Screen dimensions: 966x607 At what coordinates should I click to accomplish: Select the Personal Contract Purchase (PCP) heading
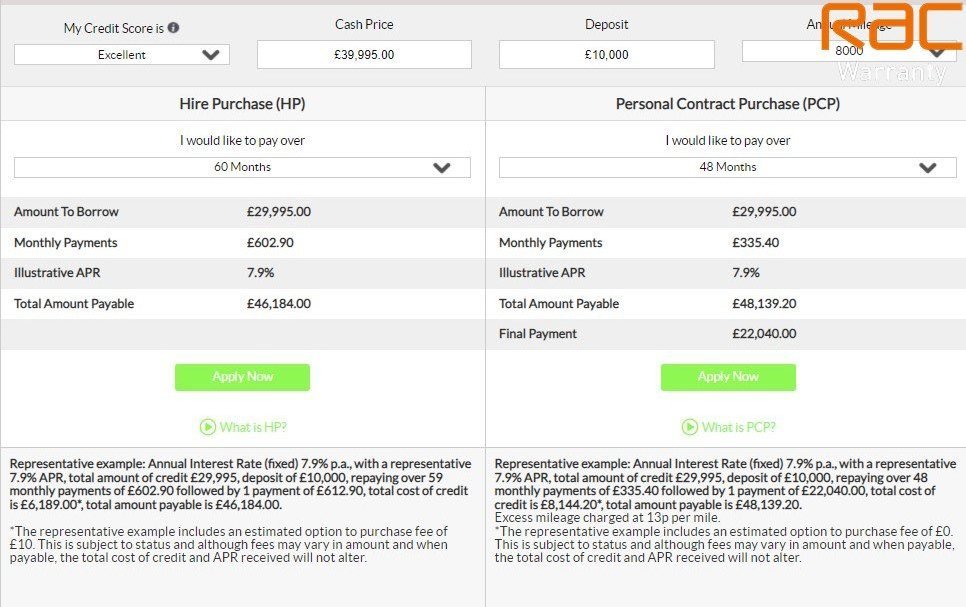click(727, 103)
